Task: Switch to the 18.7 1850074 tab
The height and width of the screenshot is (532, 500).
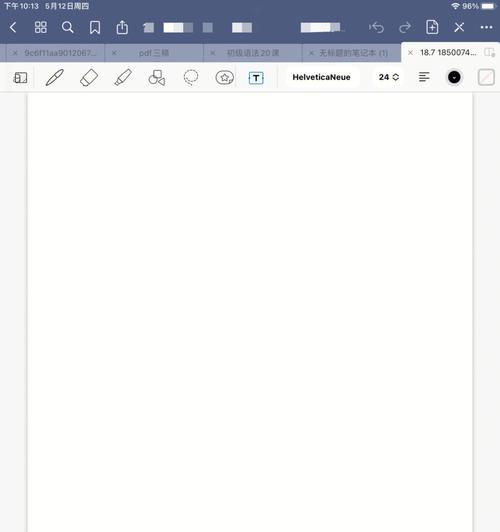Action: coord(448,53)
